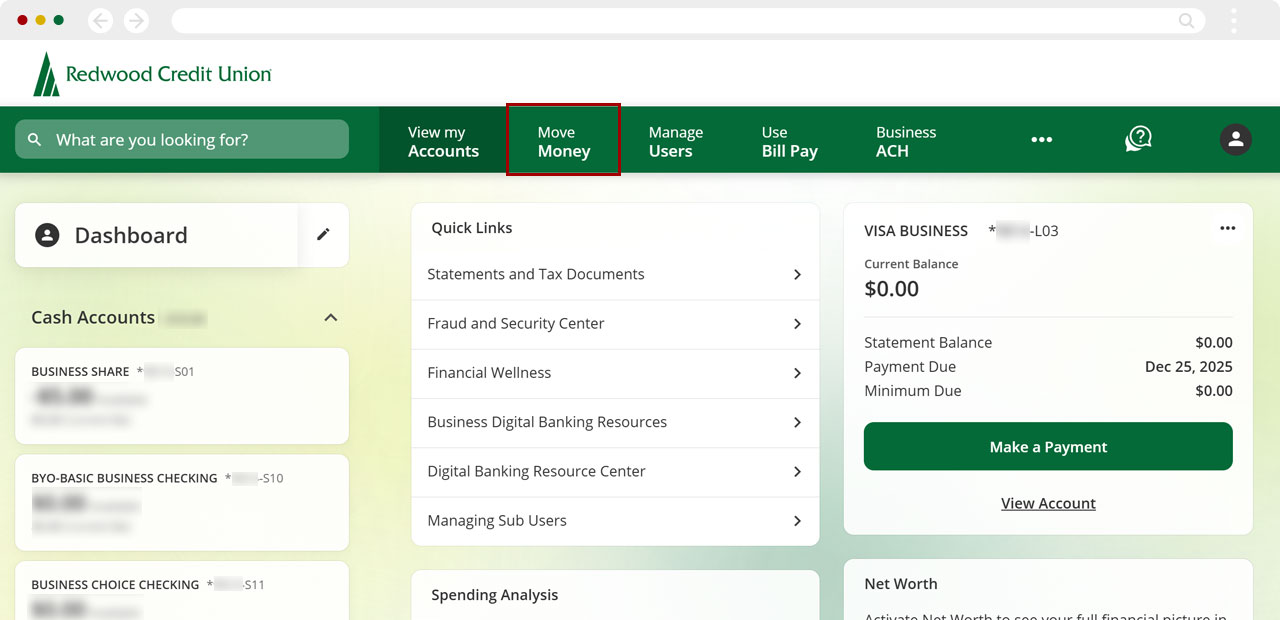Click the Dashboard heading text
This screenshot has height=620, width=1280.
pyautogui.click(x=131, y=235)
